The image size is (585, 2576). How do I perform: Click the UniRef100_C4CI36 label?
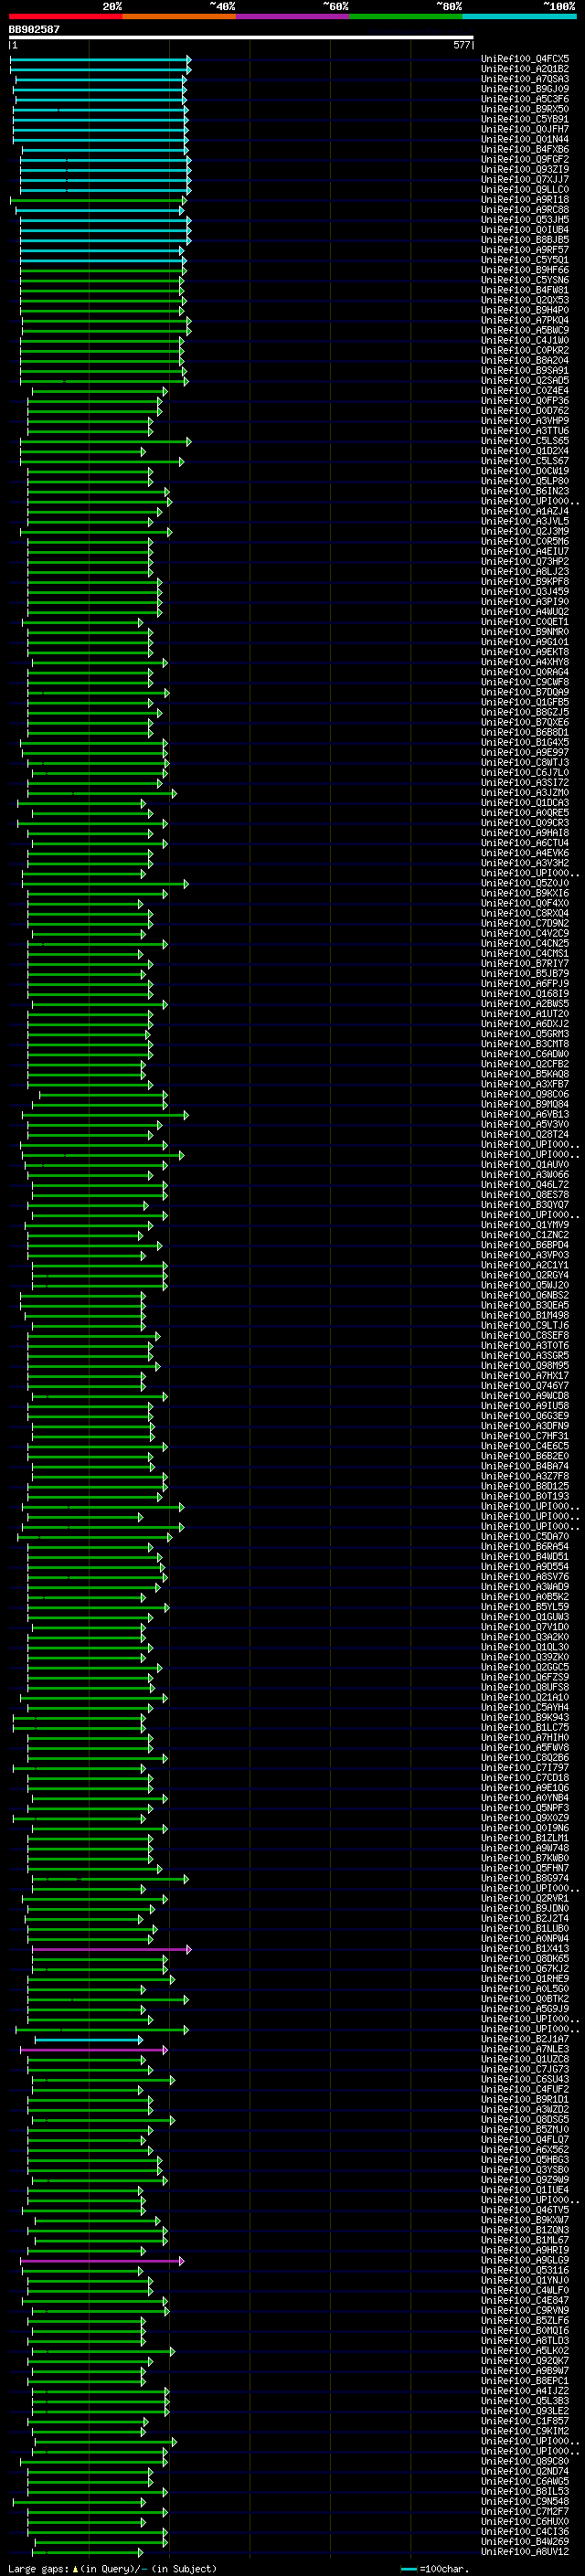[x=525, y=2532]
